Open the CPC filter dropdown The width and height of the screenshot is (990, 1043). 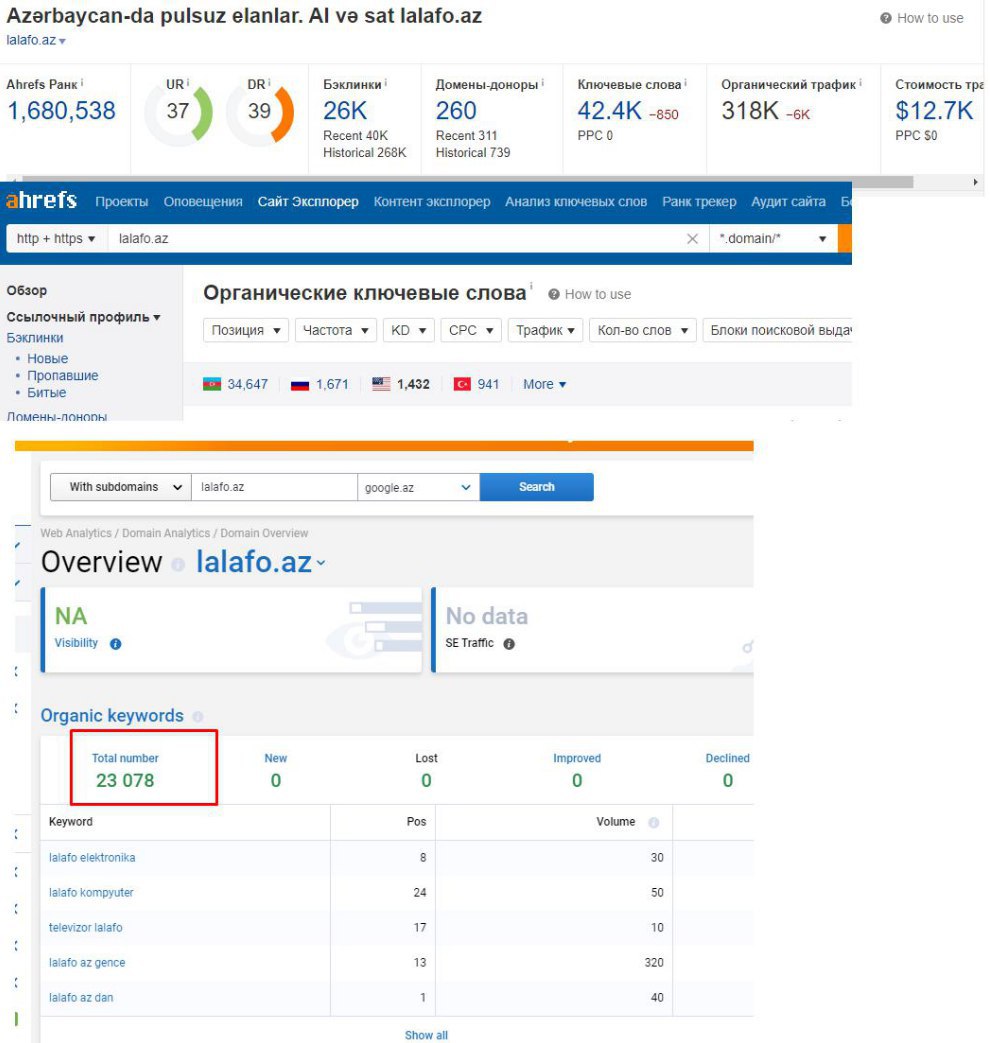pyautogui.click(x=470, y=330)
